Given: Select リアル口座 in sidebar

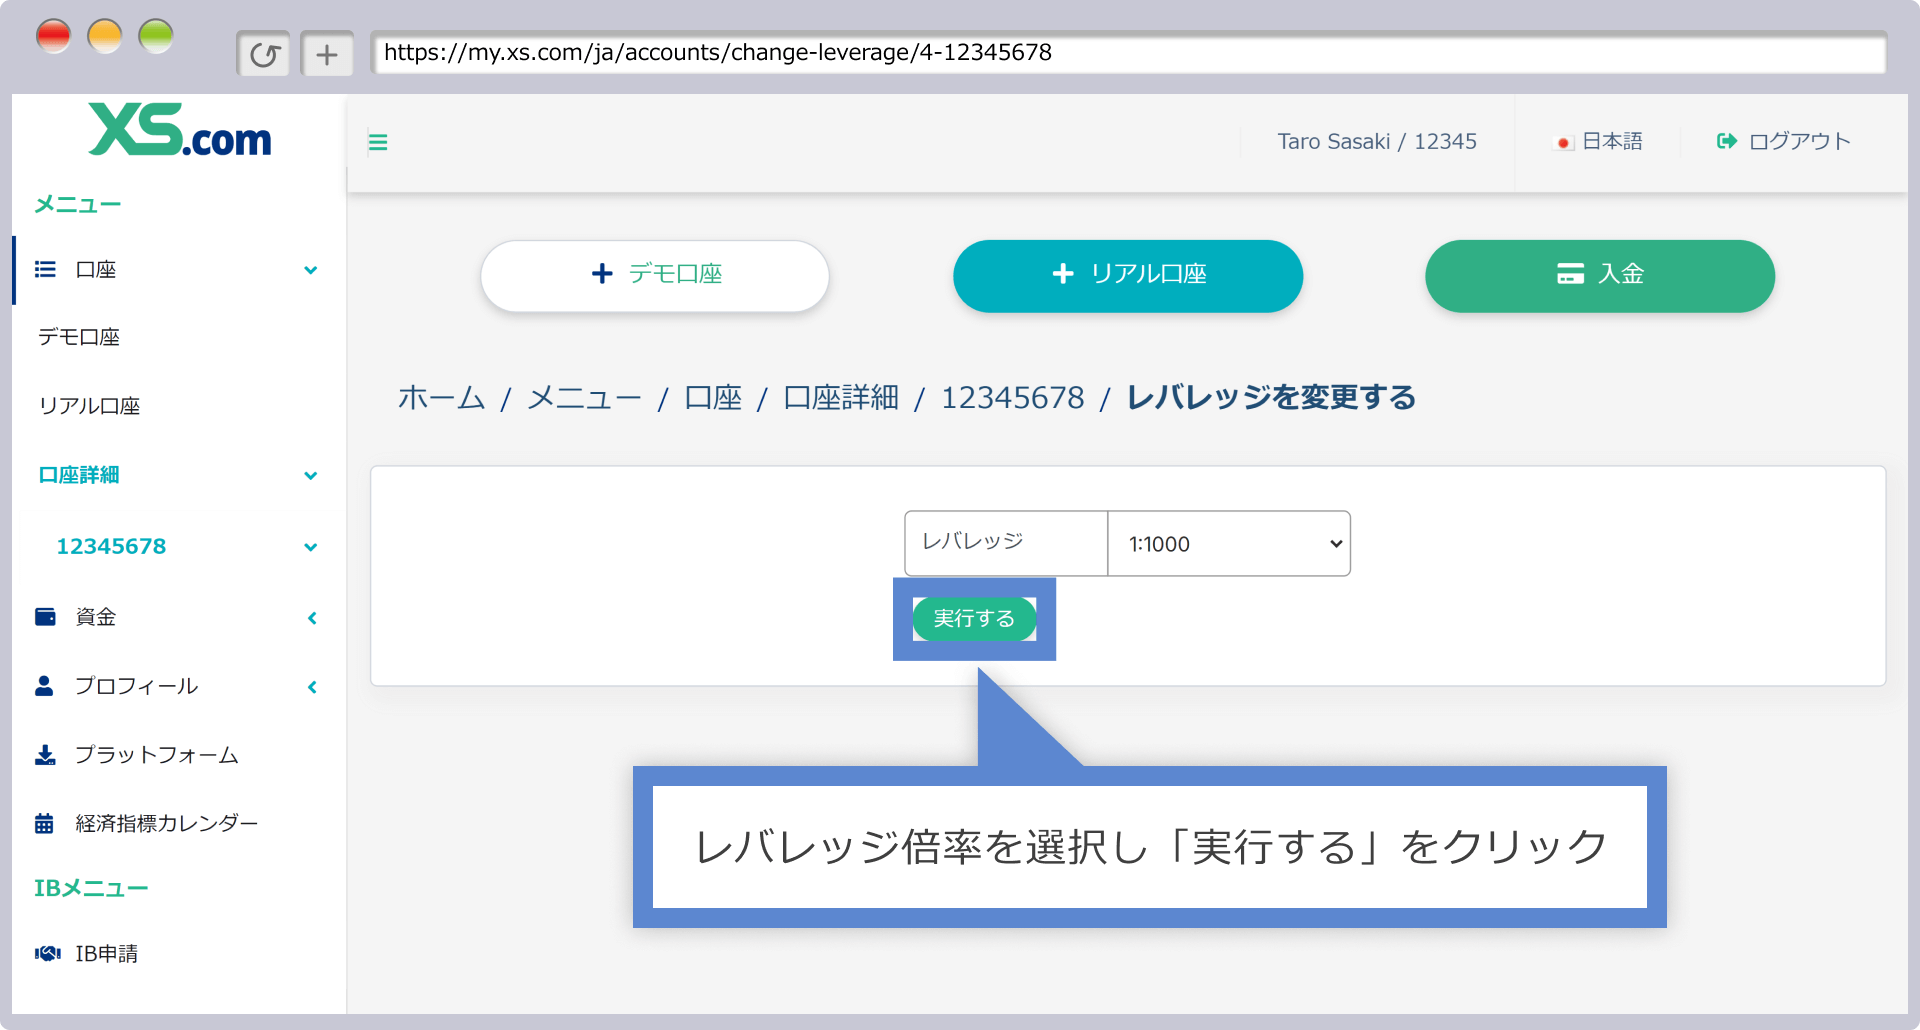Looking at the screenshot, I should [89, 406].
